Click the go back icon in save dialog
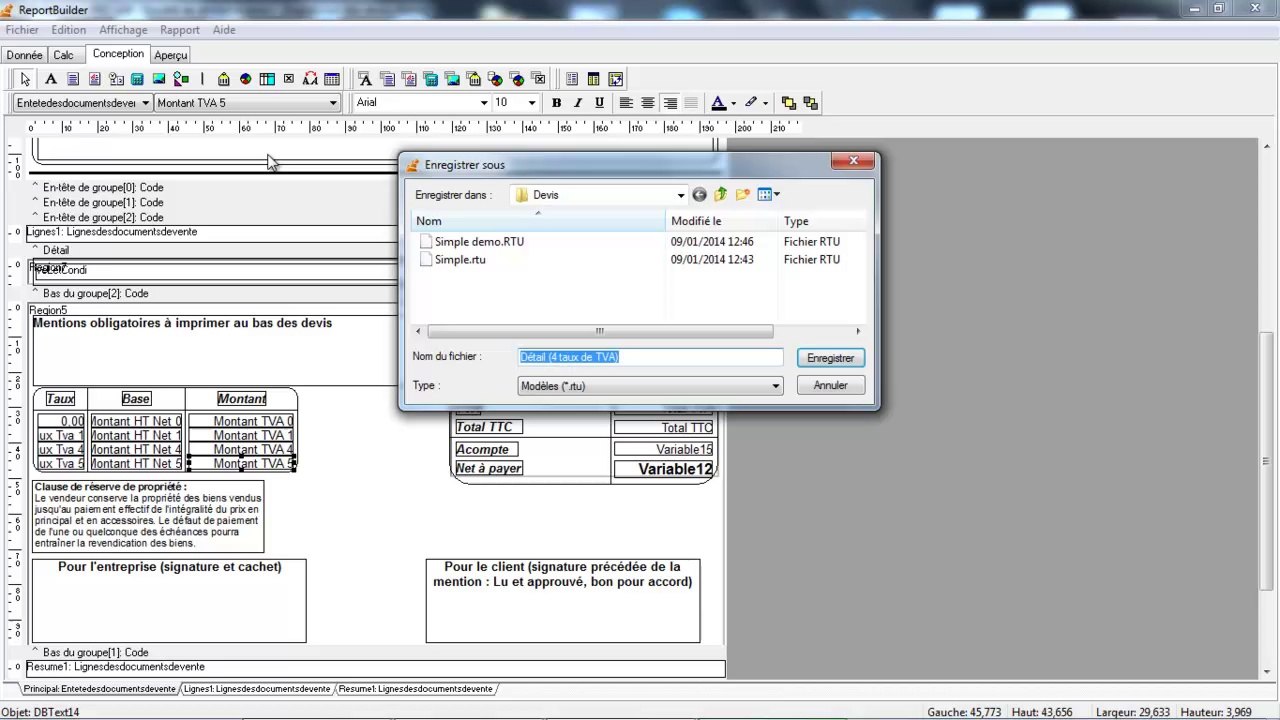Screen dimensions: 1280x720 coord(699,195)
